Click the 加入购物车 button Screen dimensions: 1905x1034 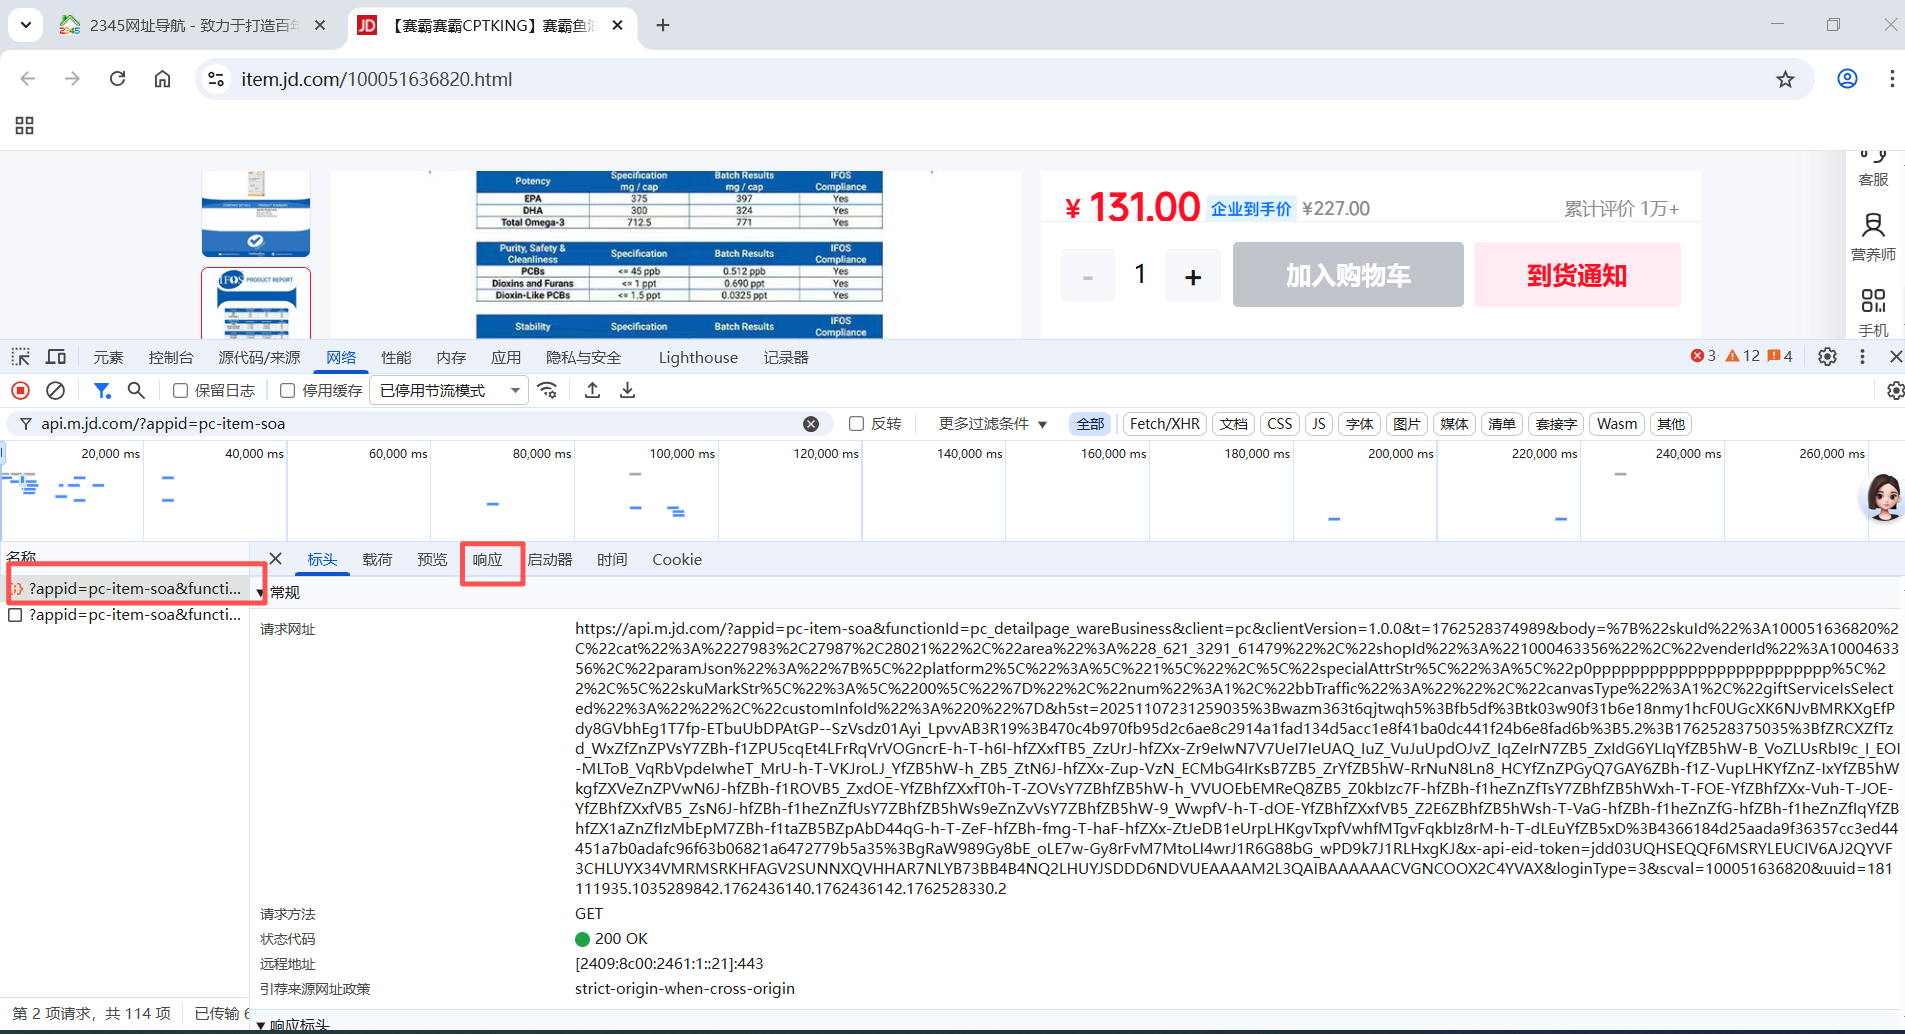(1347, 275)
